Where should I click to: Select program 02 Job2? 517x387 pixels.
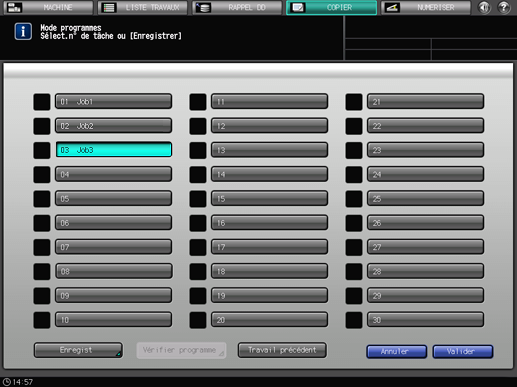click(113, 126)
